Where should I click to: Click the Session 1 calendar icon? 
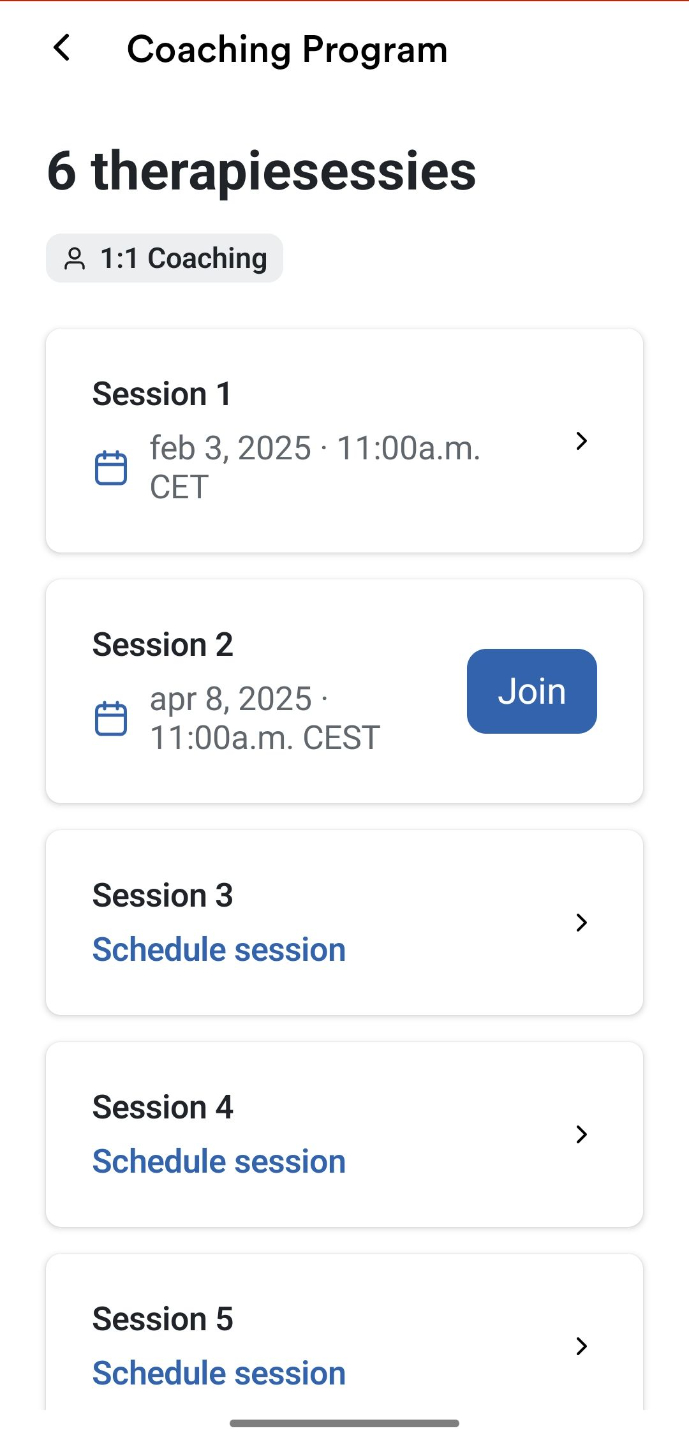coord(111,468)
